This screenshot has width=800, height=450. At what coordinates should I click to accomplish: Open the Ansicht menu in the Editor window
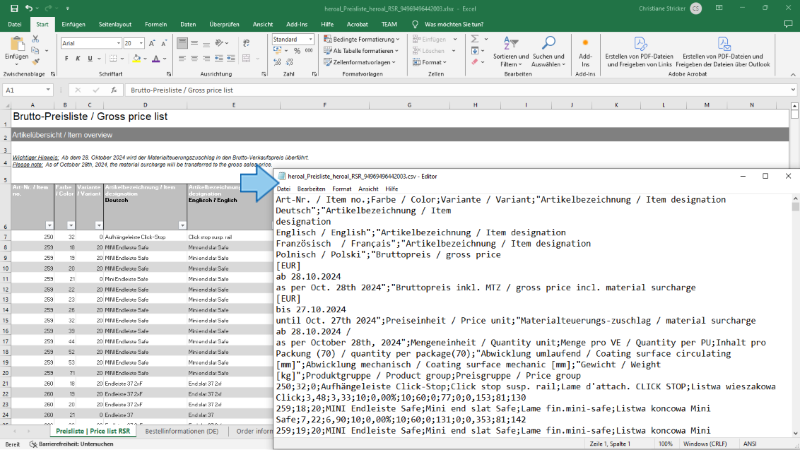(x=368, y=189)
